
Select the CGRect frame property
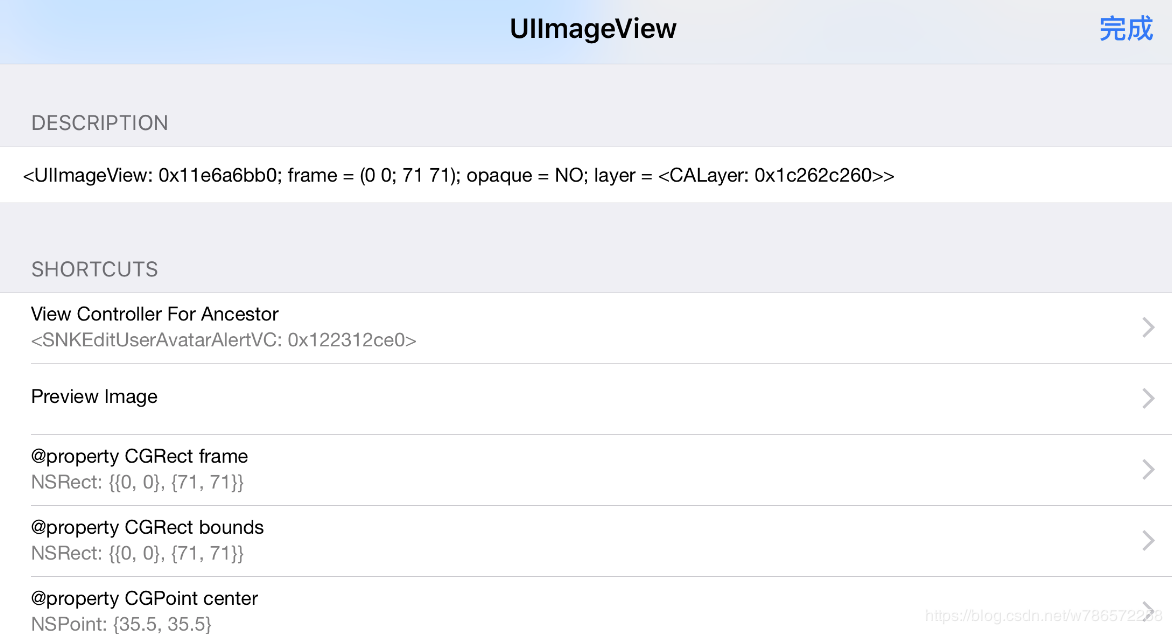point(586,470)
